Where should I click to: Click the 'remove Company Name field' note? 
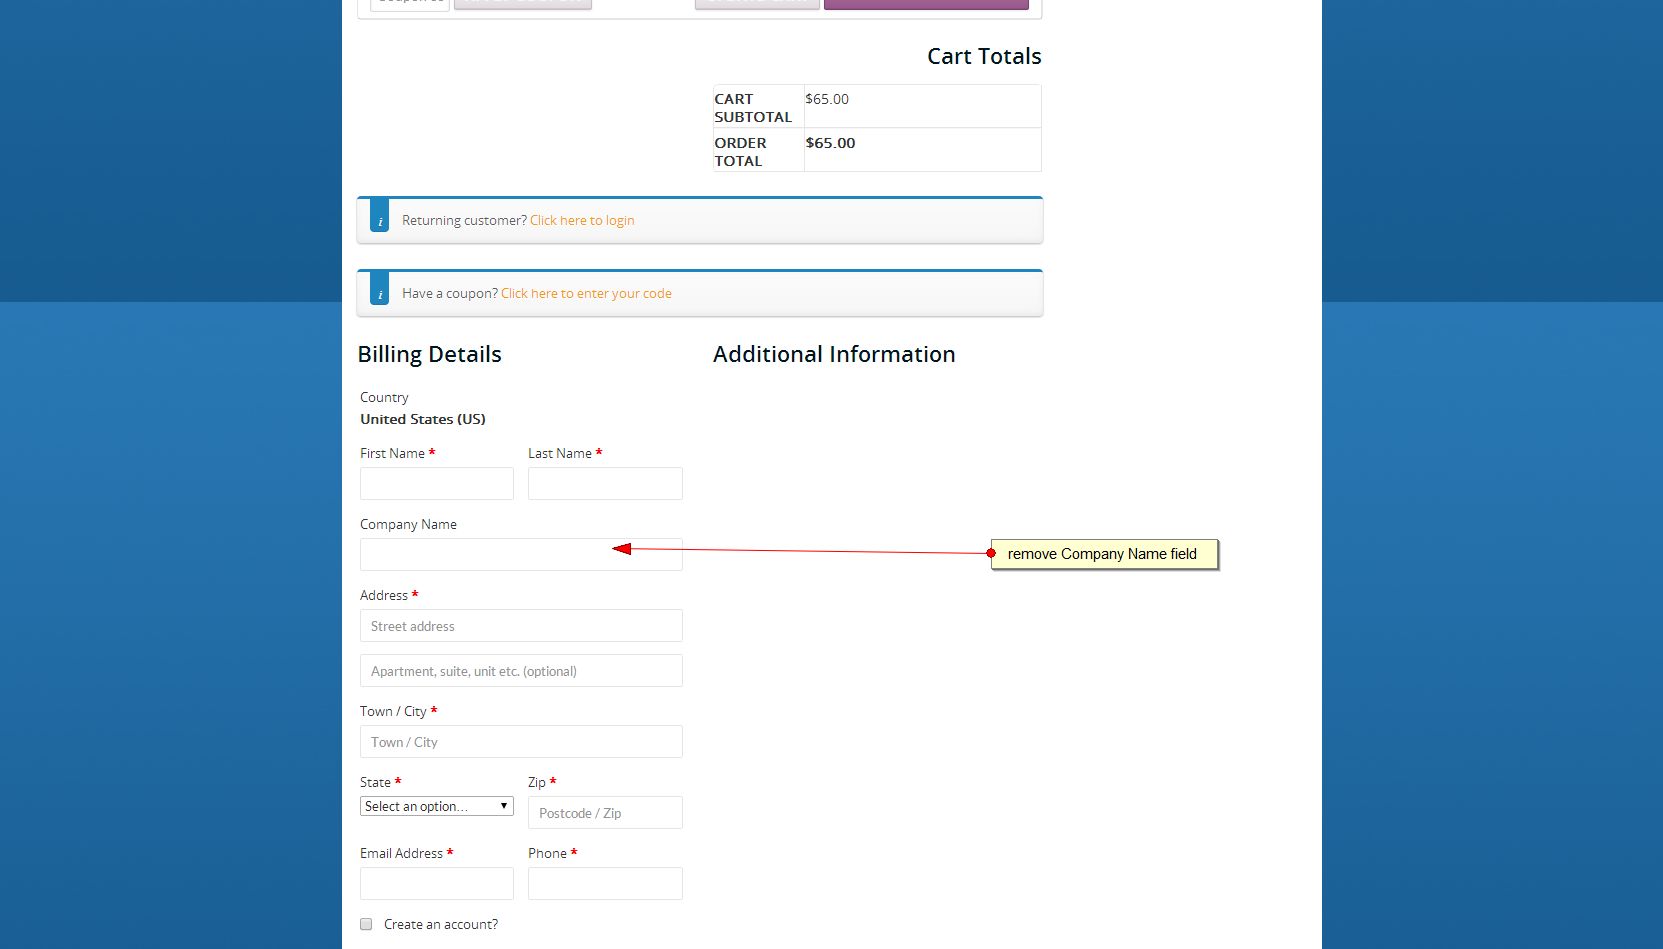pos(1104,554)
